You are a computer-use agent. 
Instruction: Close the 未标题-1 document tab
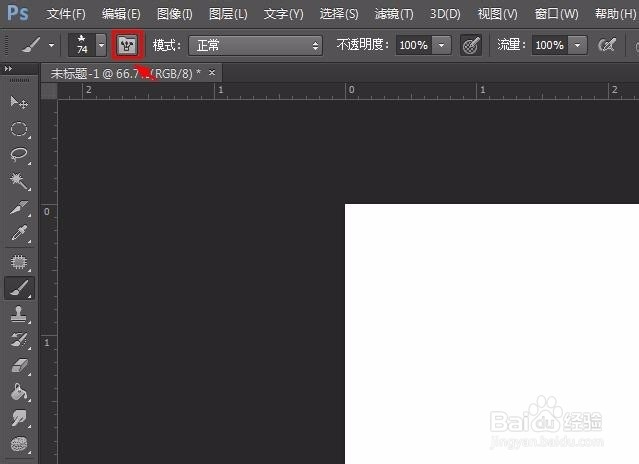click(x=212, y=73)
